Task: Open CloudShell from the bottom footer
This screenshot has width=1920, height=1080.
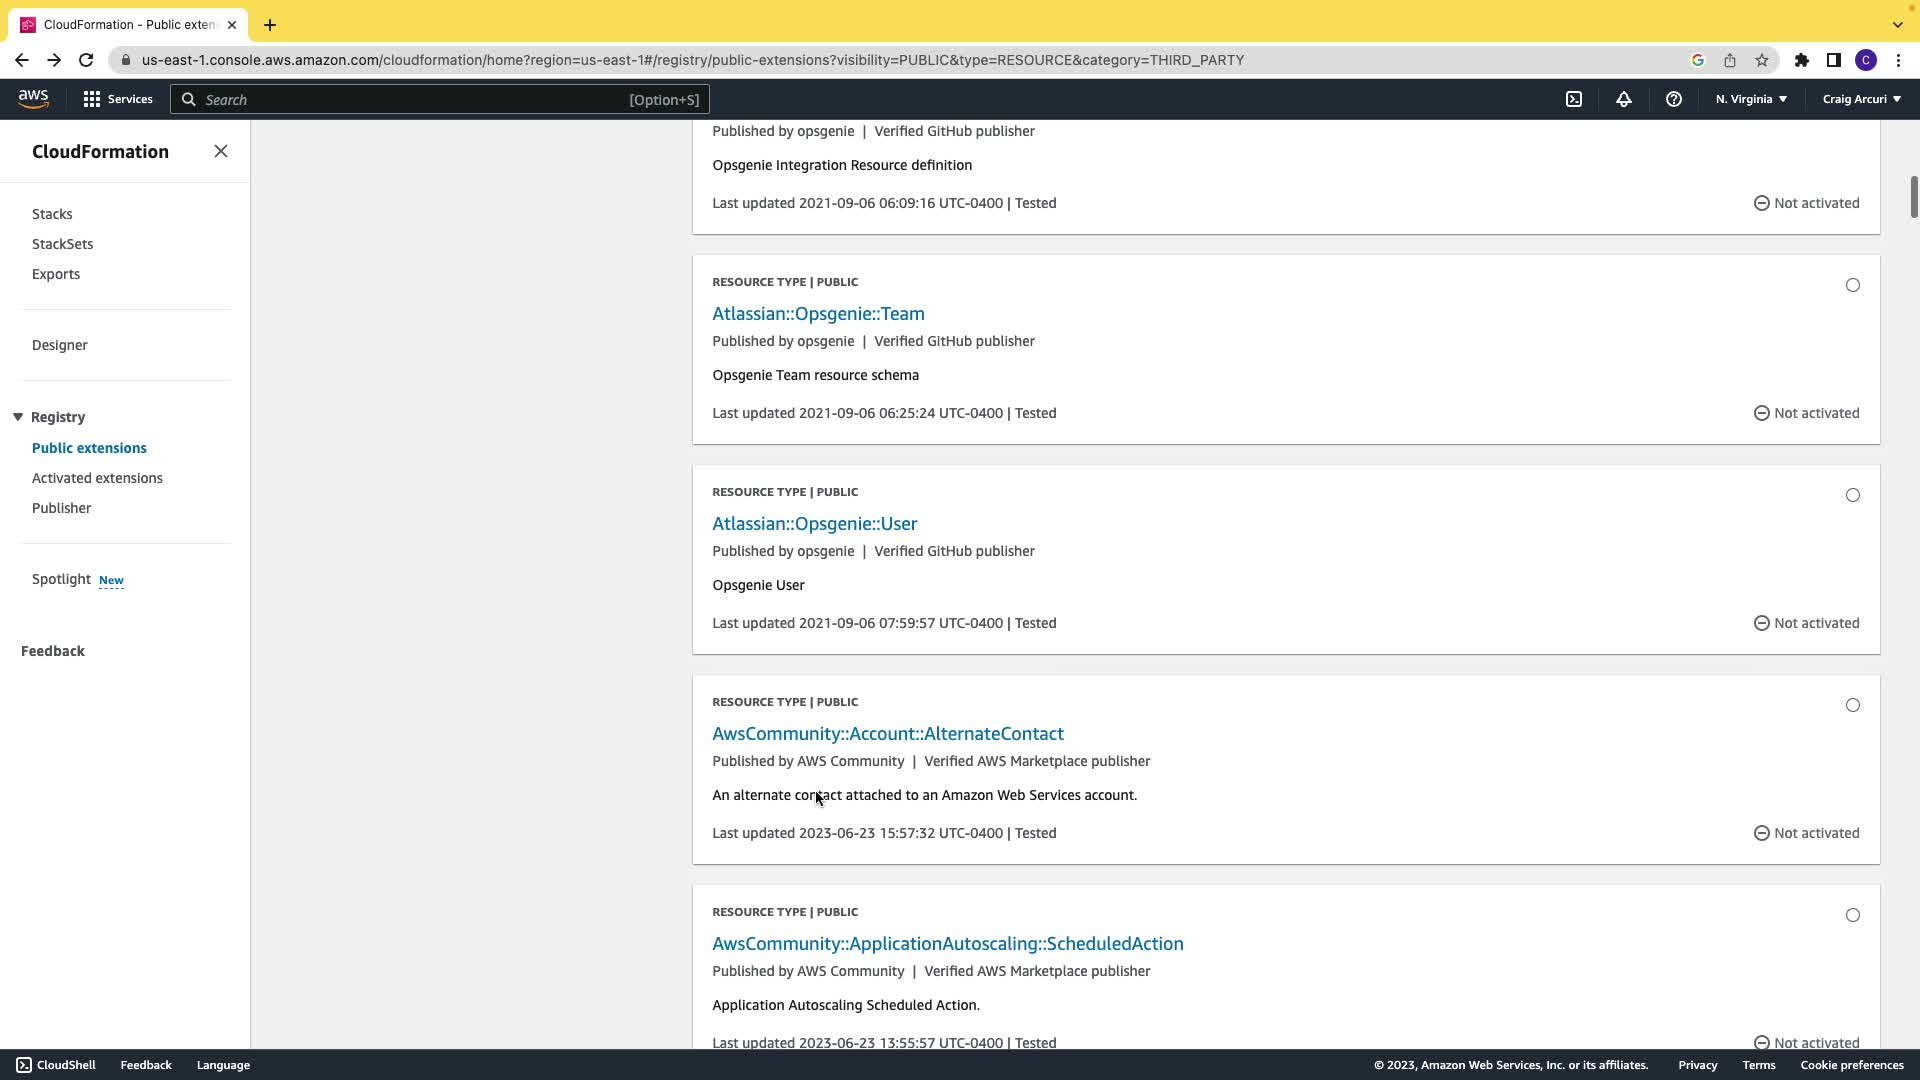Action: (x=56, y=1065)
